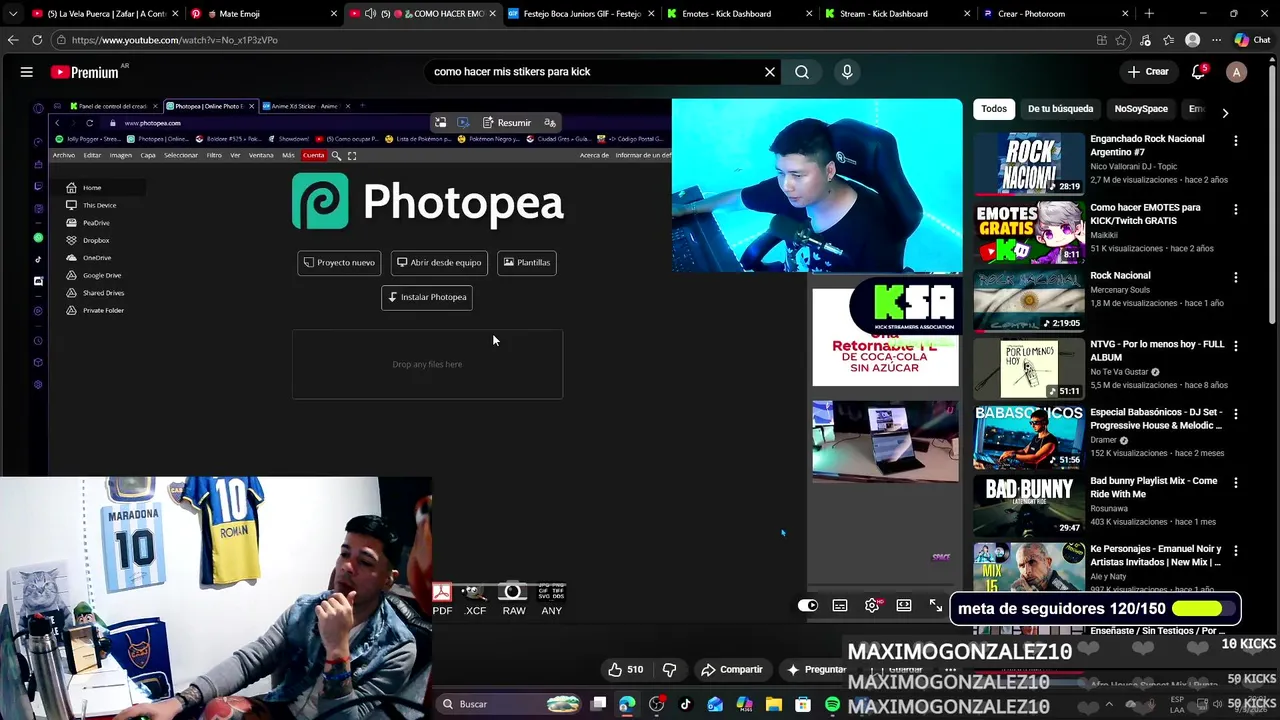Viewport: 1280px width, 720px height.
Task: Switch to Festejo Boca Juniors GIF tab
Action: click(x=580, y=14)
